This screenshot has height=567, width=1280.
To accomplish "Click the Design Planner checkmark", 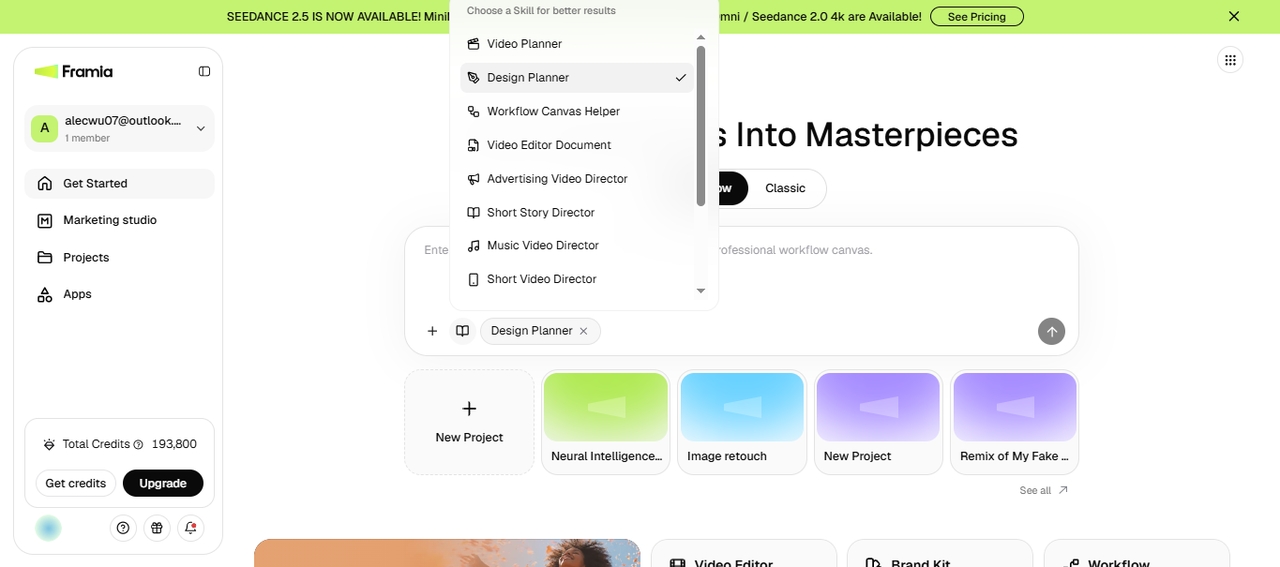I will [681, 78].
